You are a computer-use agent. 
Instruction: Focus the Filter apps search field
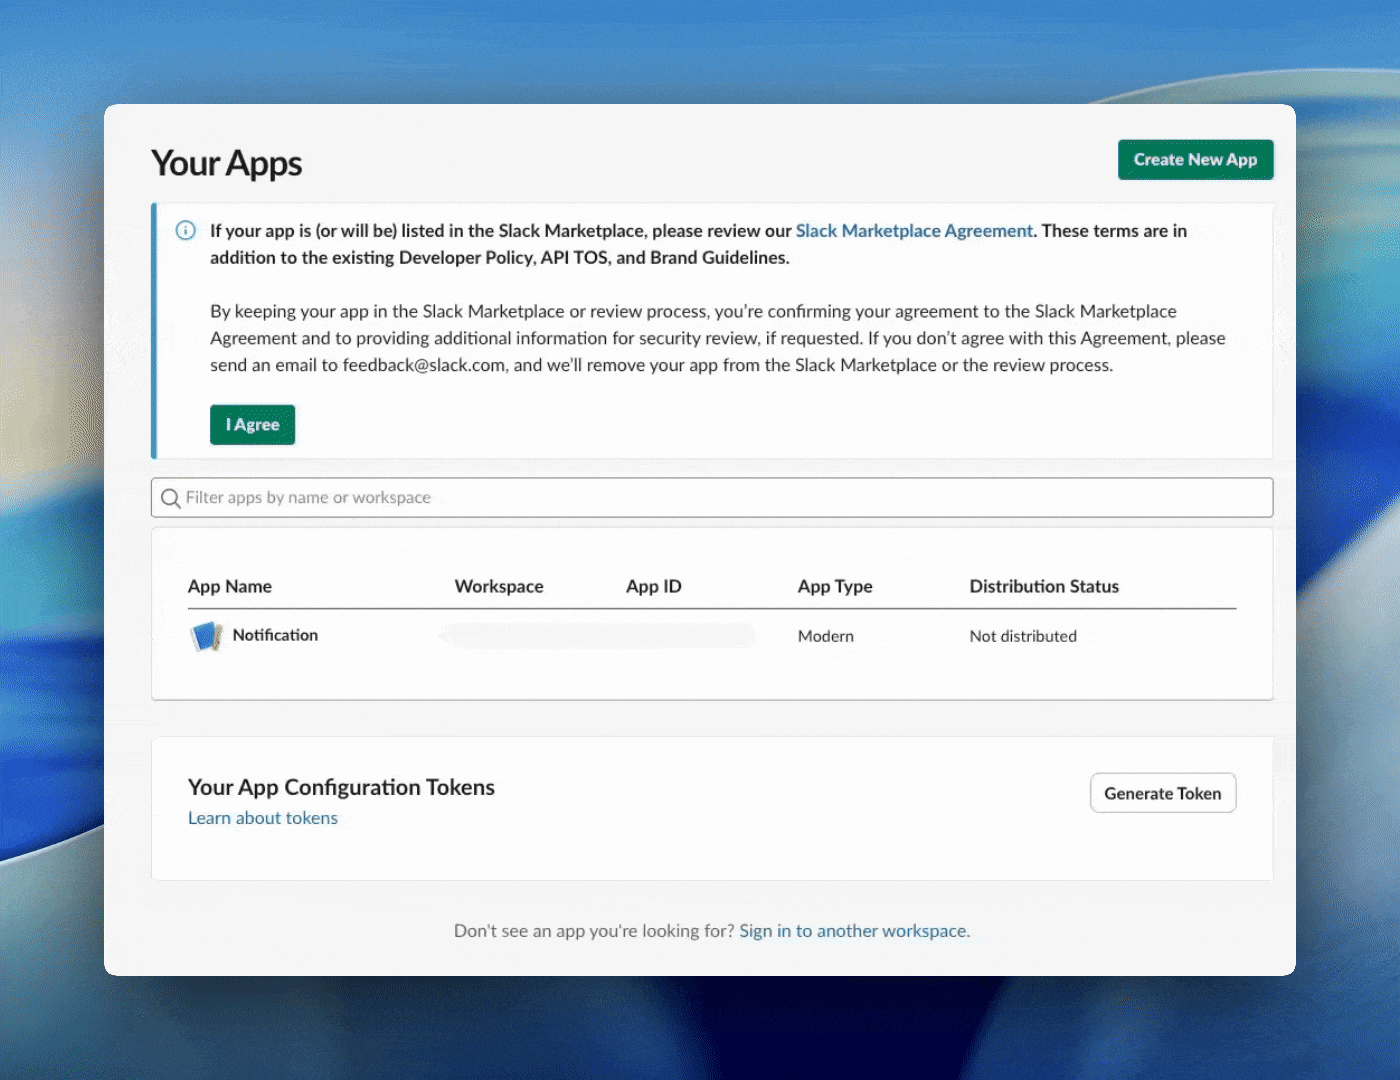coord(712,498)
